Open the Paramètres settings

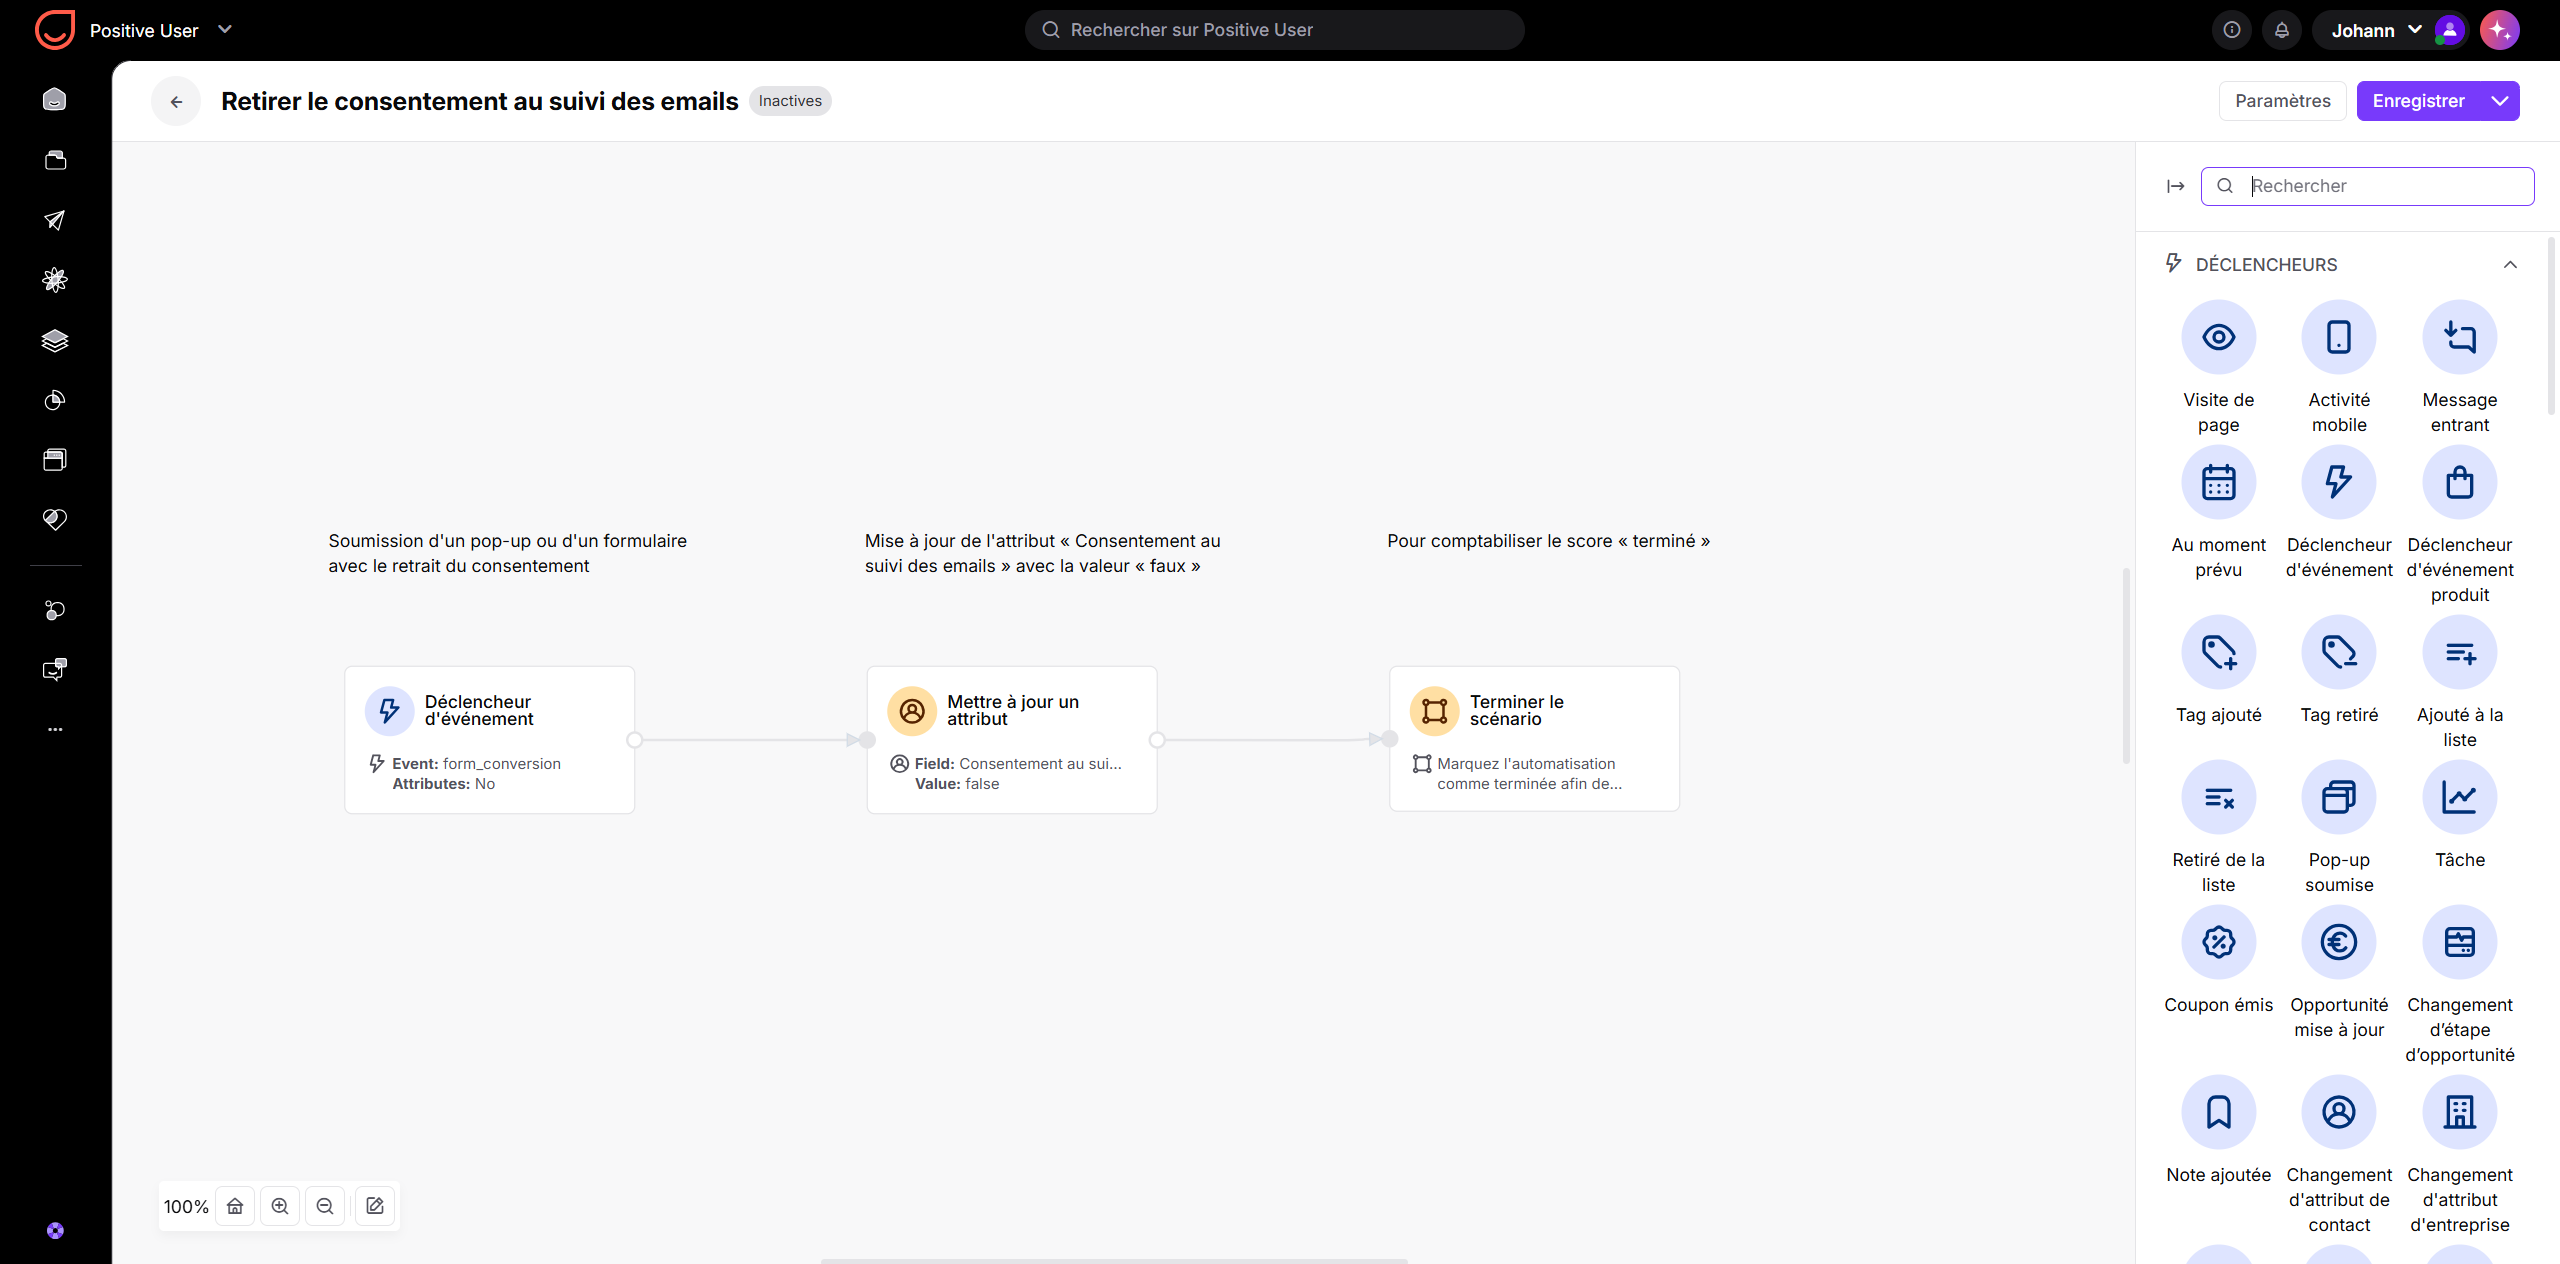(2282, 101)
